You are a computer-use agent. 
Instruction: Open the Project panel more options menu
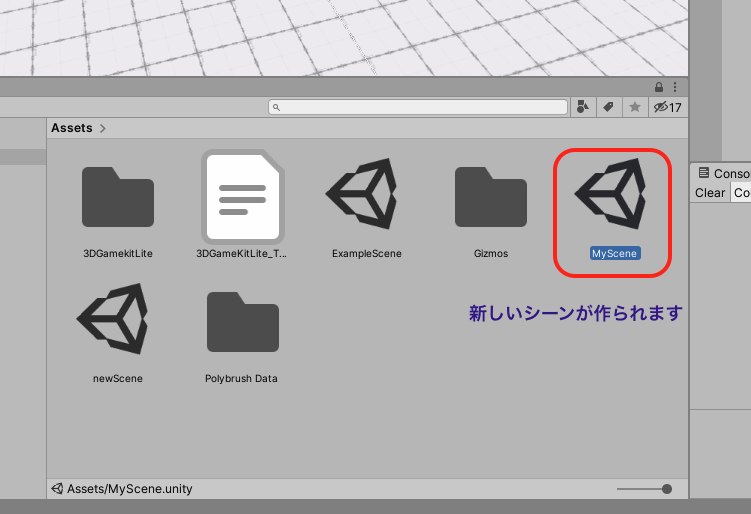pyautogui.click(x=677, y=88)
